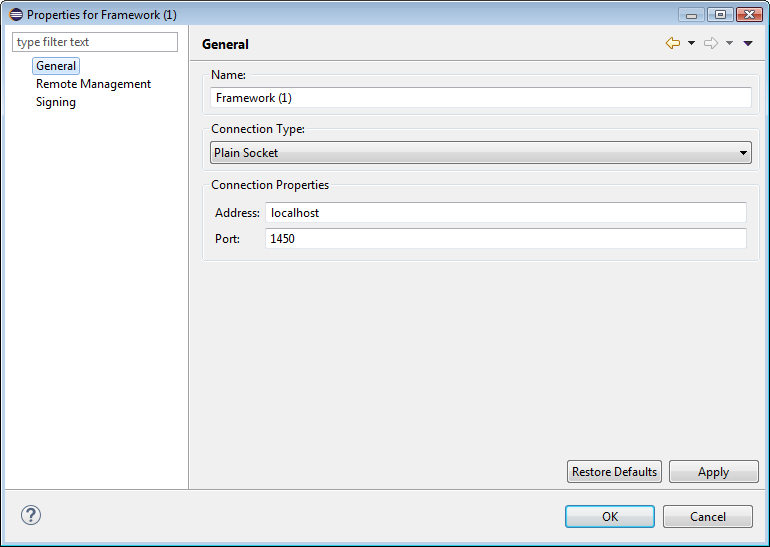Screen dimensions: 770x547
Task: Open the preferences page view menu arrow
Action: [748, 43]
